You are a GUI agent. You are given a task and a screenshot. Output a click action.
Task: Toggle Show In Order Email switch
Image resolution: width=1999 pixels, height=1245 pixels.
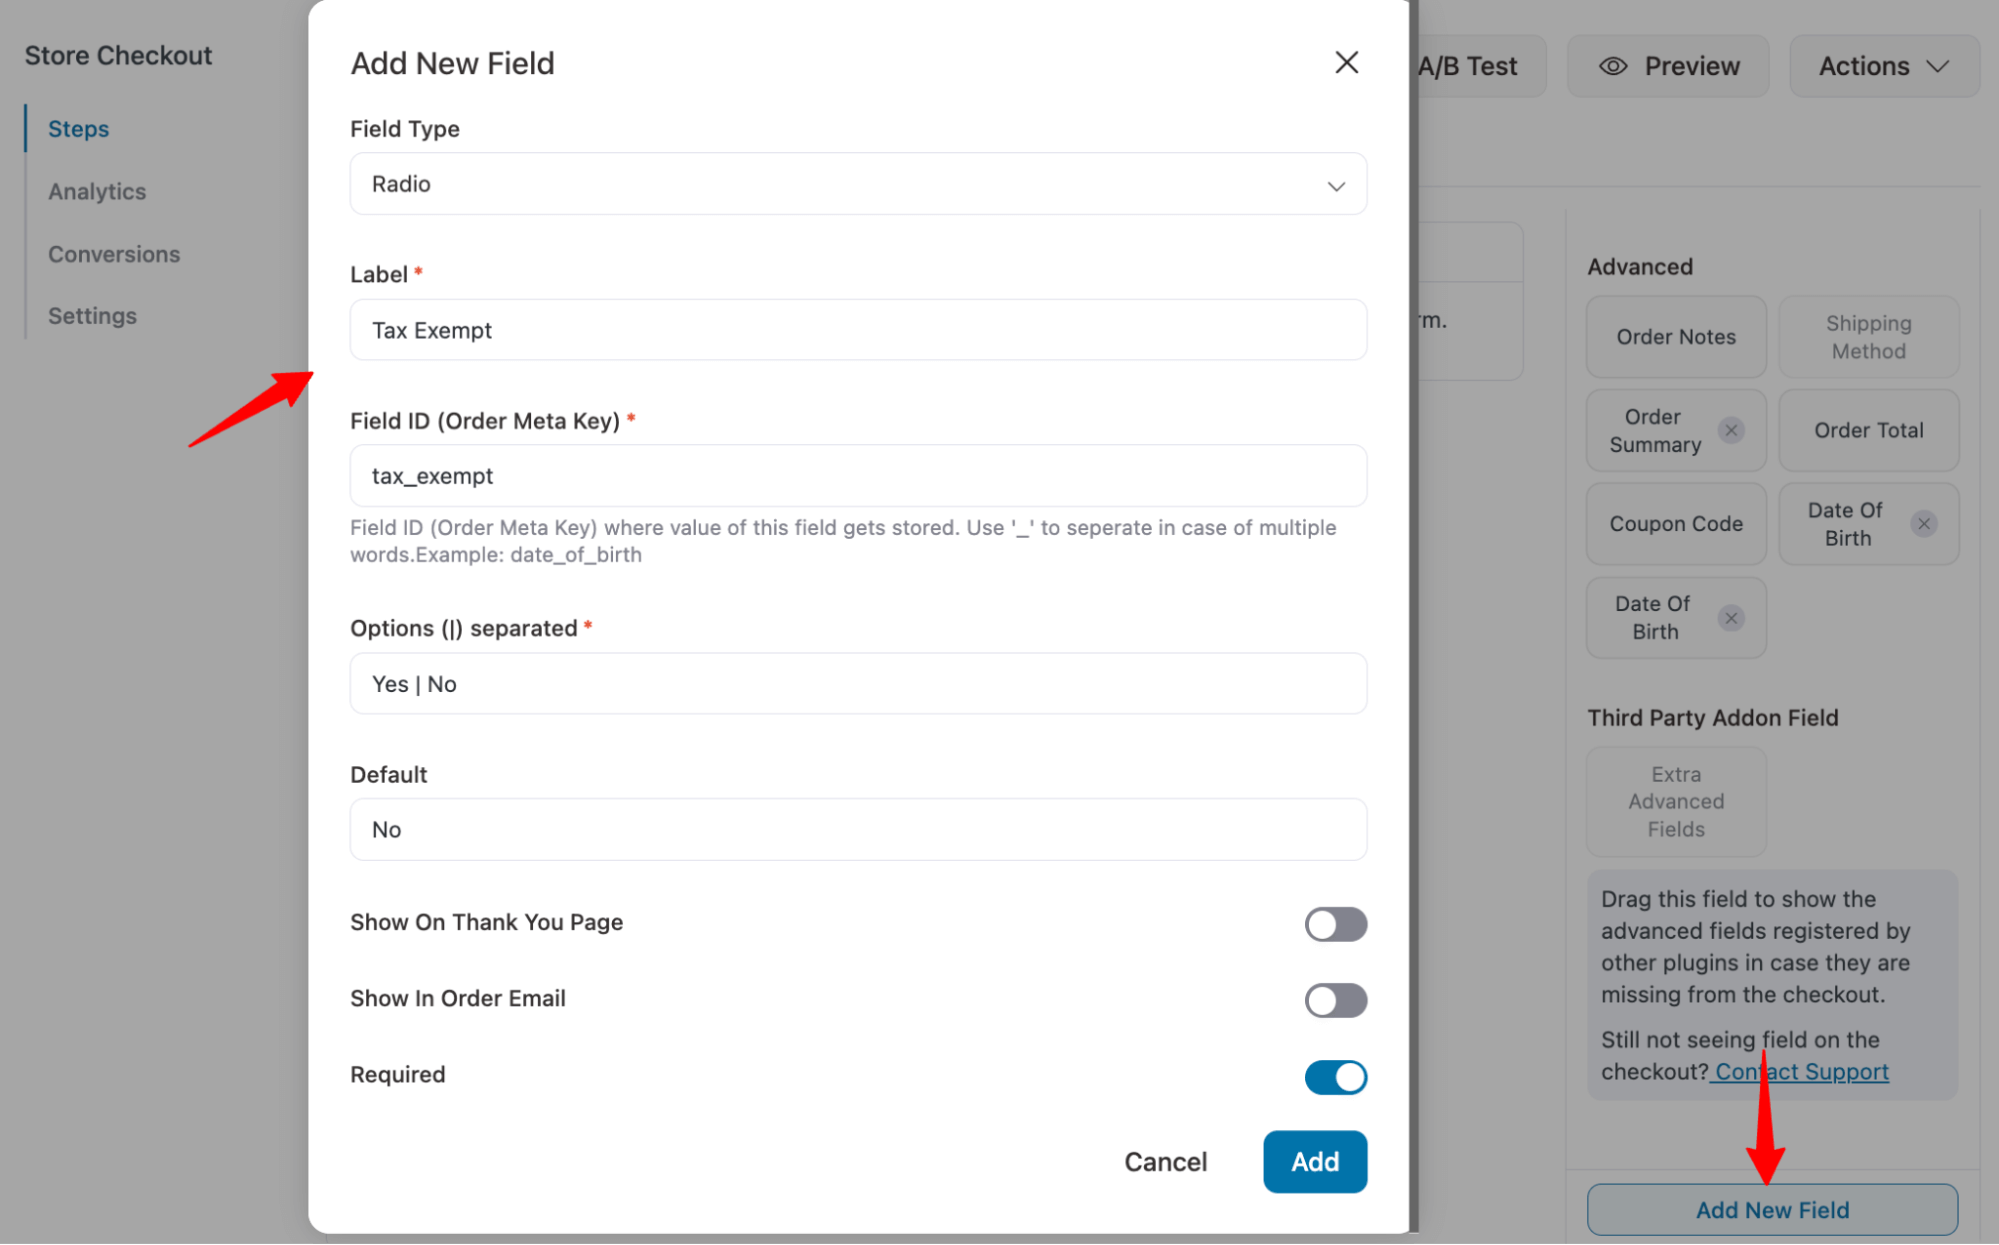coord(1334,1000)
